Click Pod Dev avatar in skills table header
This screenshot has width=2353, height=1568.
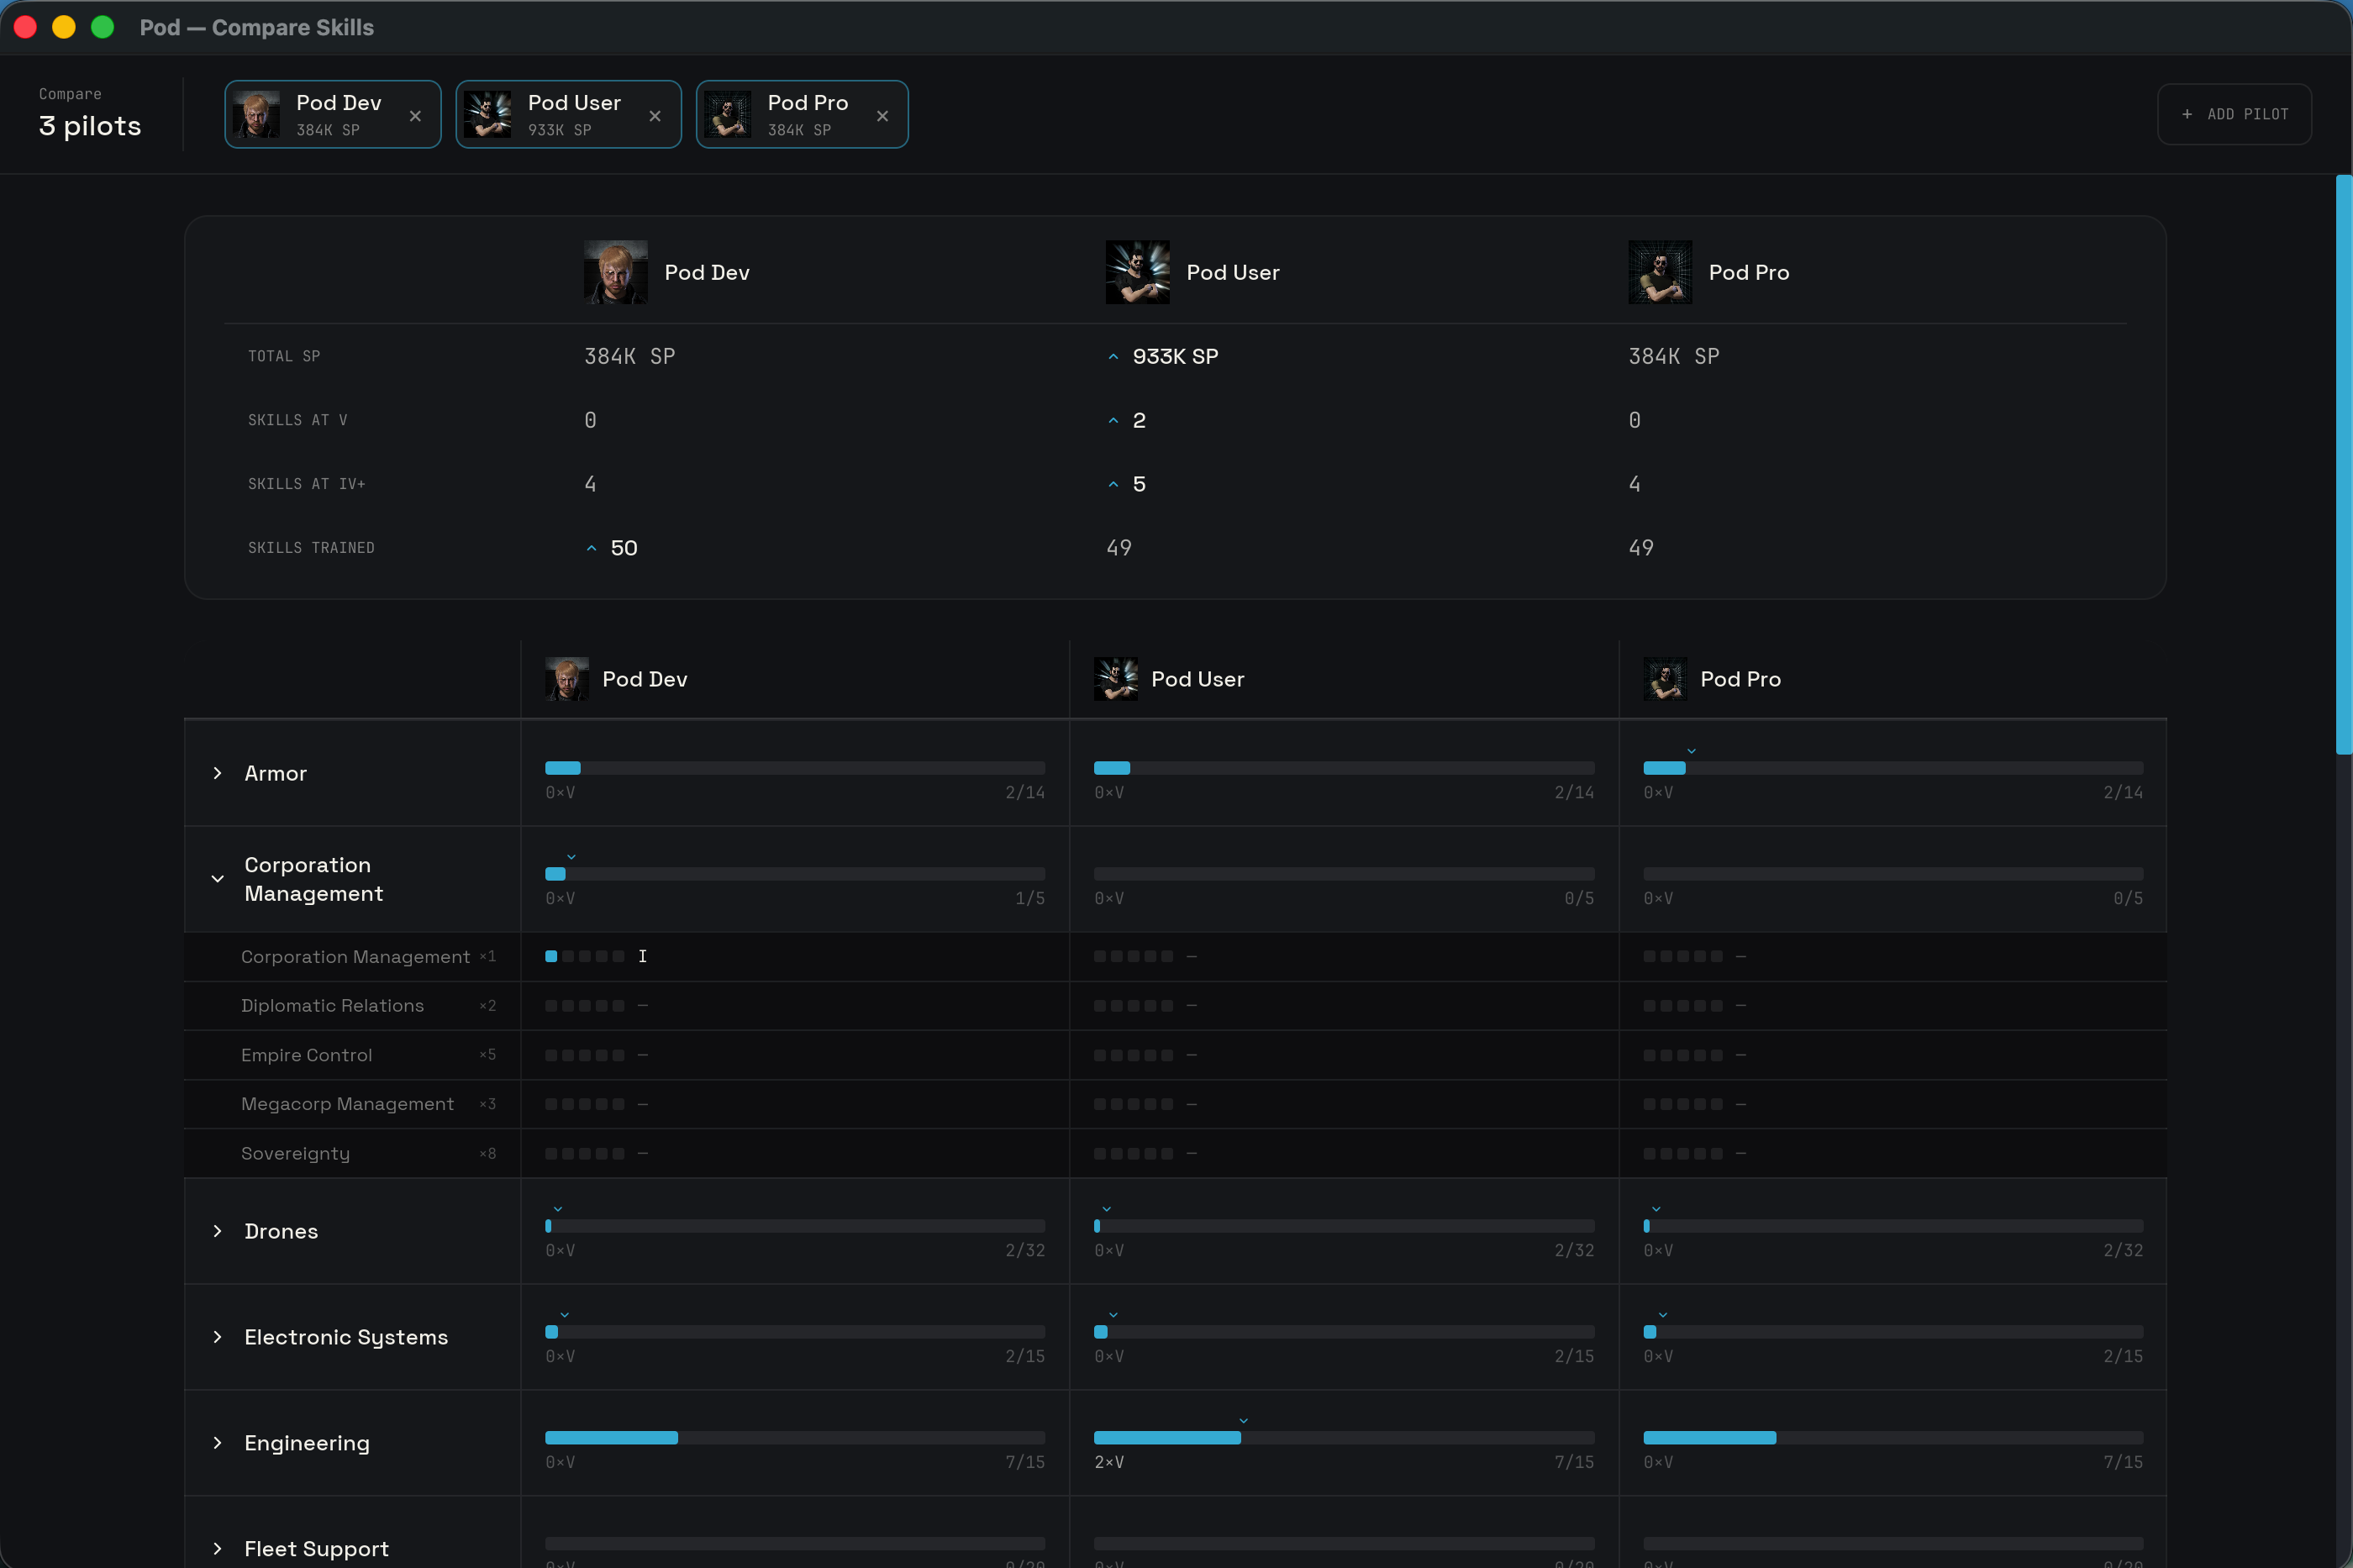point(567,679)
